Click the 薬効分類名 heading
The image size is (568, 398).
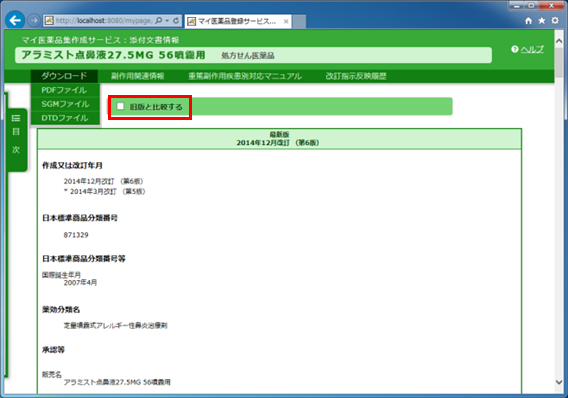click(61, 310)
